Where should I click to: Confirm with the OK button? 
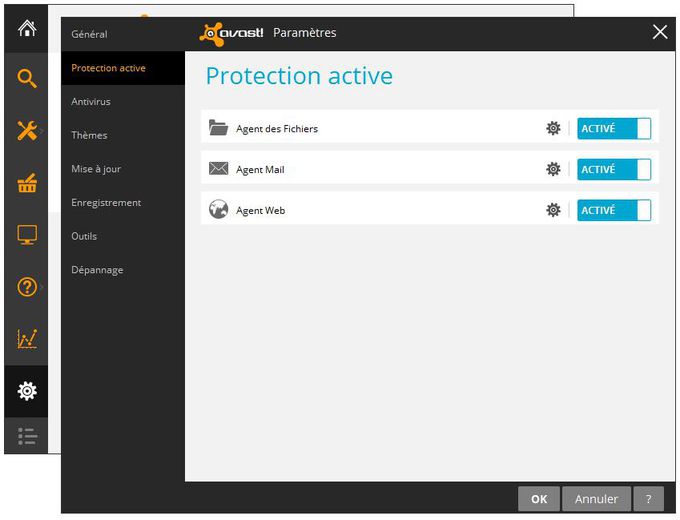point(539,499)
